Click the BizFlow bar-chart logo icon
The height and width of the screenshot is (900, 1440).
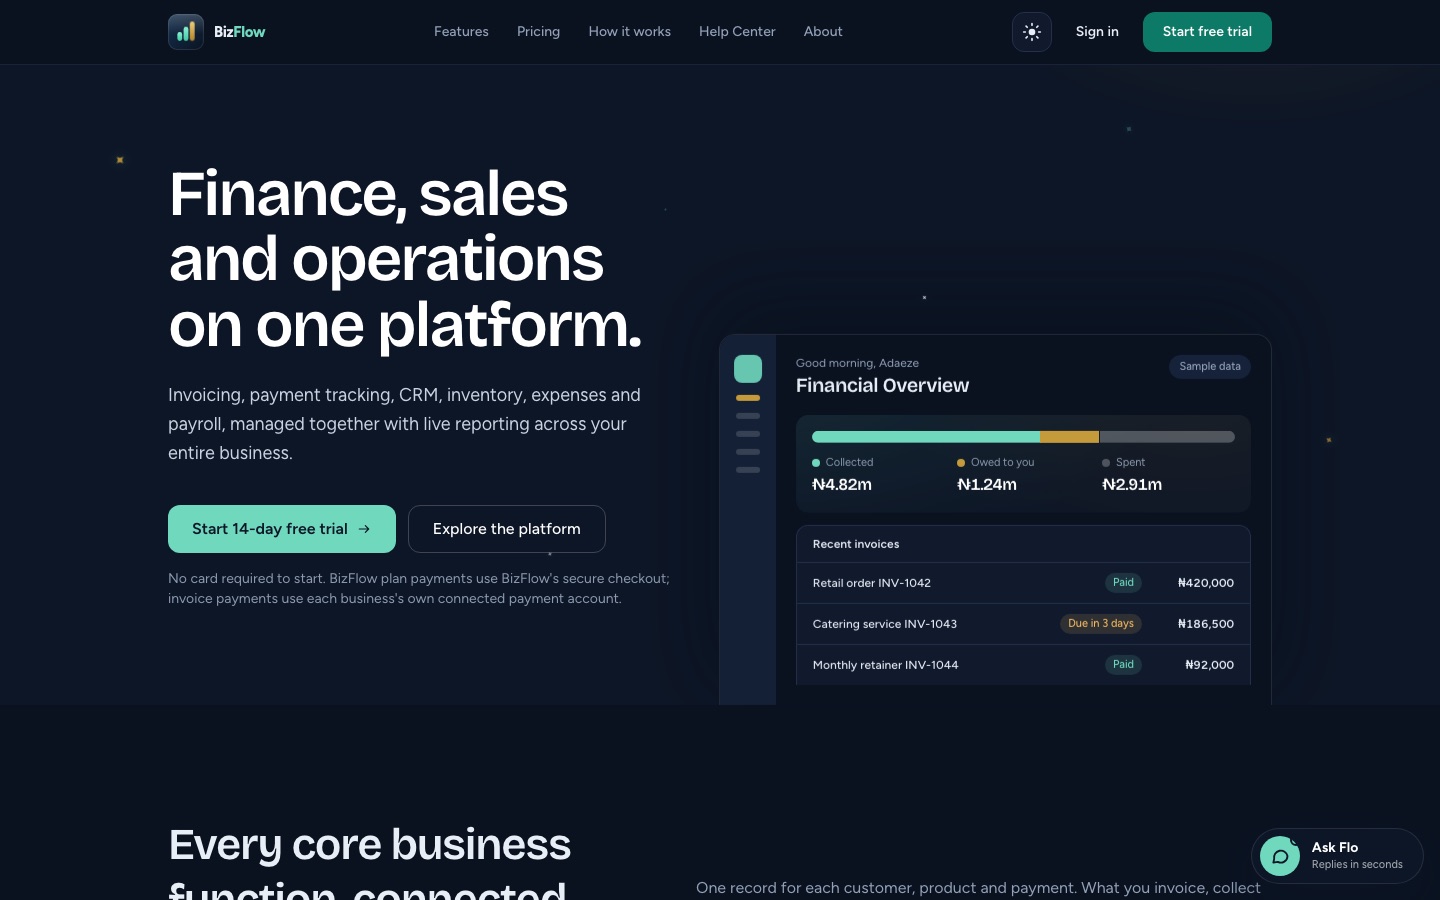pyautogui.click(x=186, y=32)
